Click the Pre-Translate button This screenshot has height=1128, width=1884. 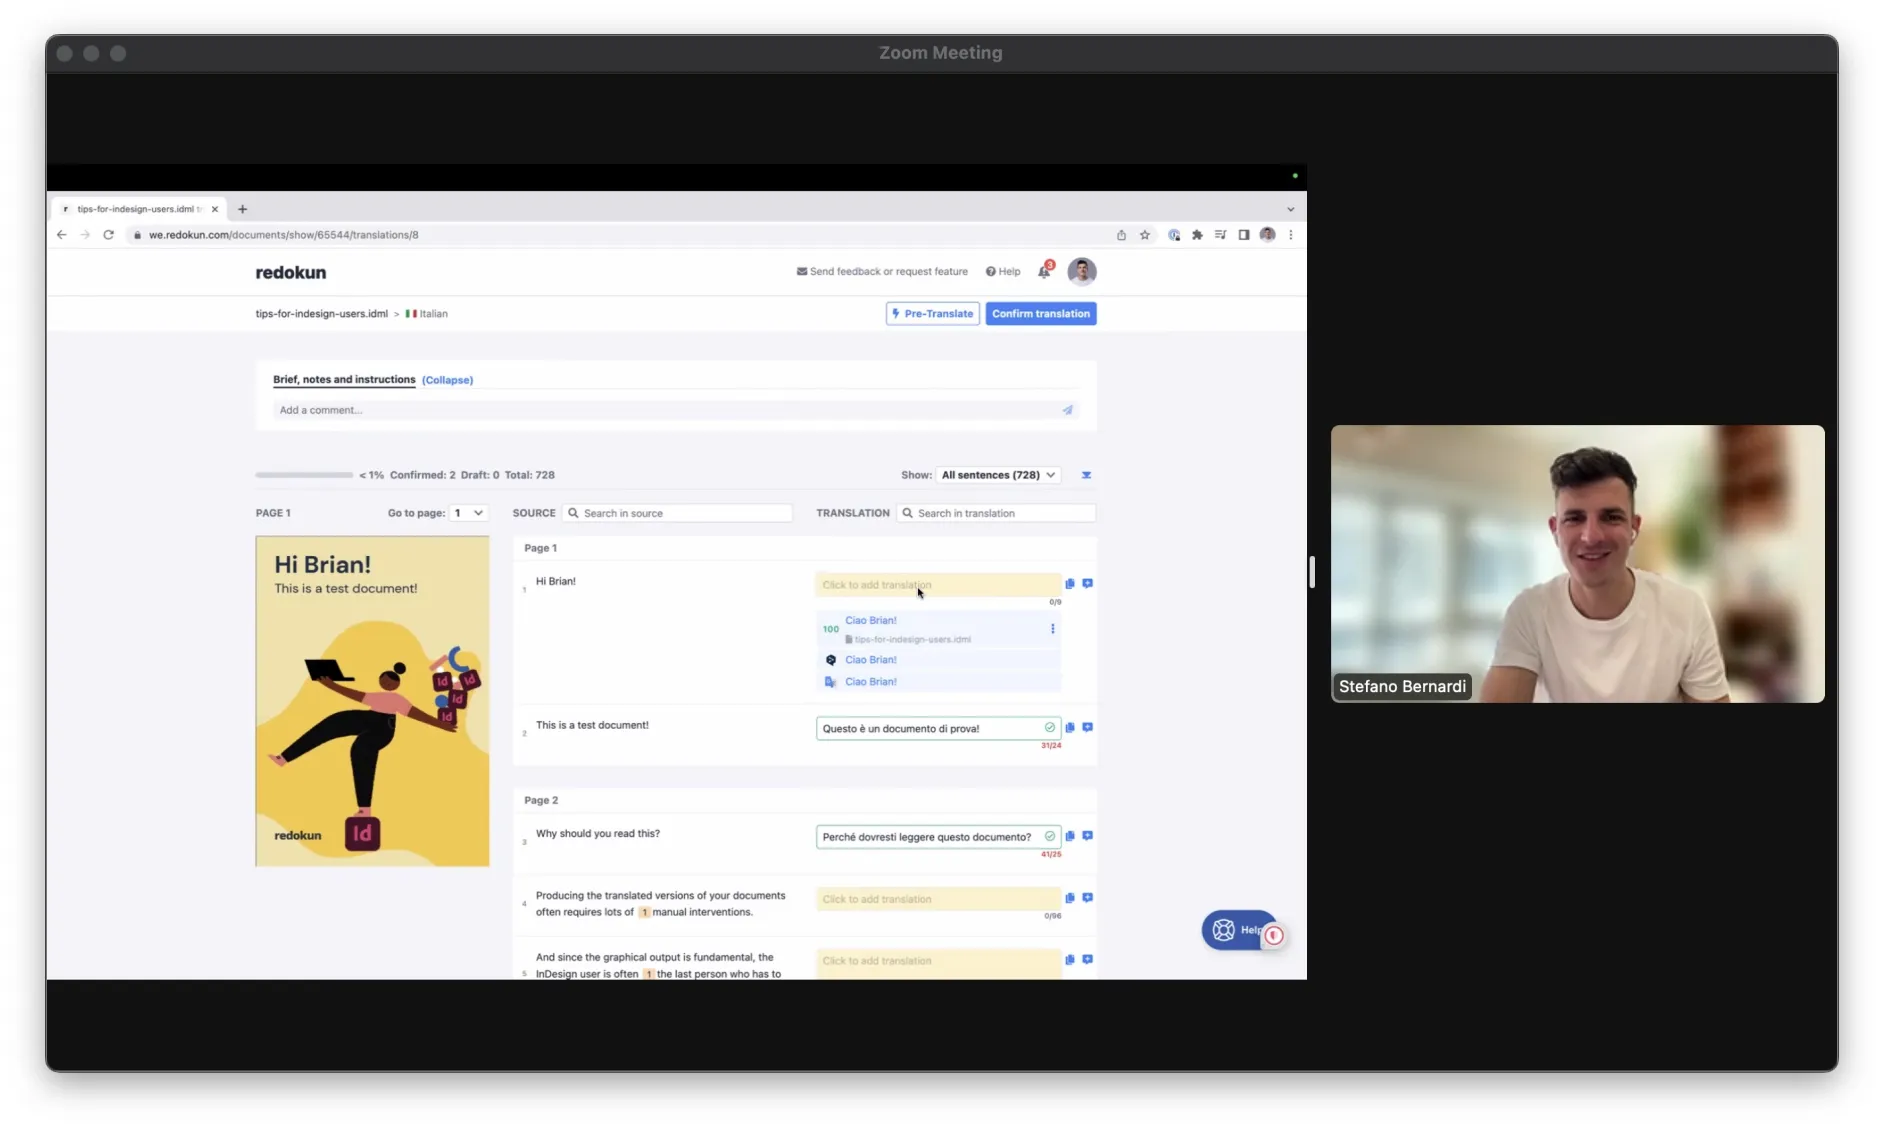pyautogui.click(x=932, y=314)
